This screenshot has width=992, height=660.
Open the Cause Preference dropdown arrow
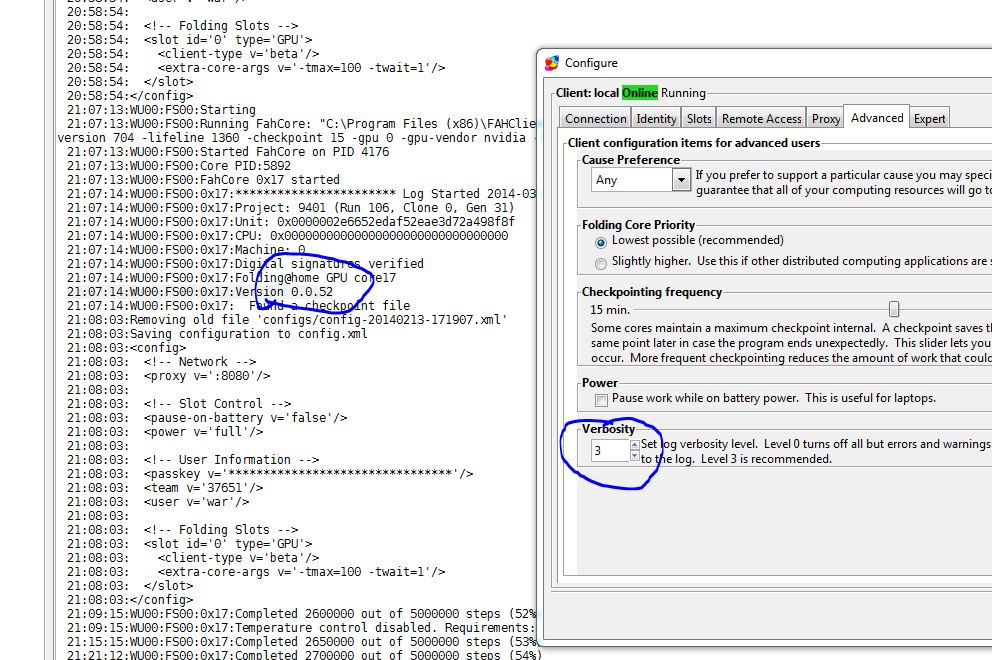click(x=681, y=180)
